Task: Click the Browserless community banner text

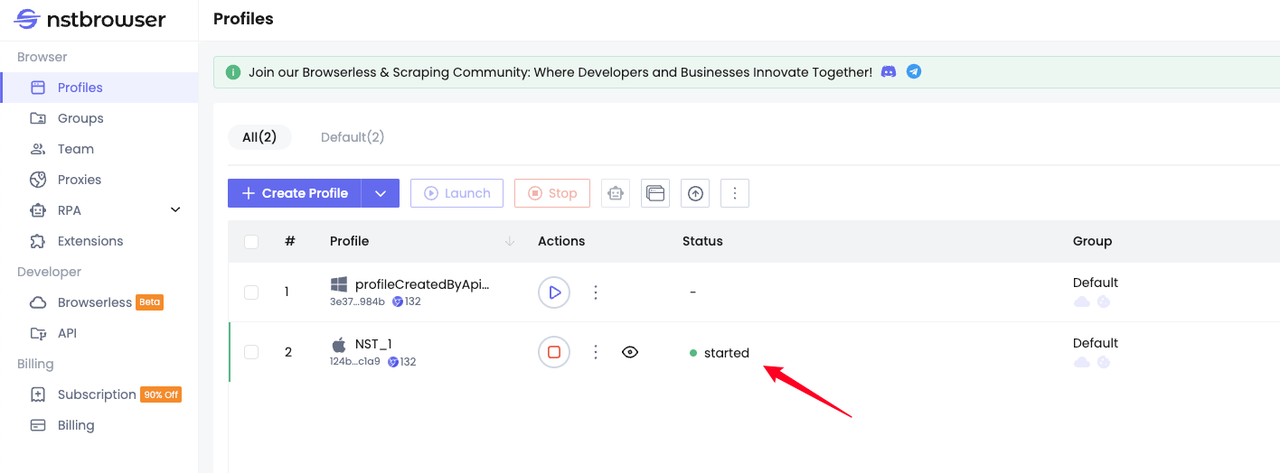Action: [x=561, y=72]
